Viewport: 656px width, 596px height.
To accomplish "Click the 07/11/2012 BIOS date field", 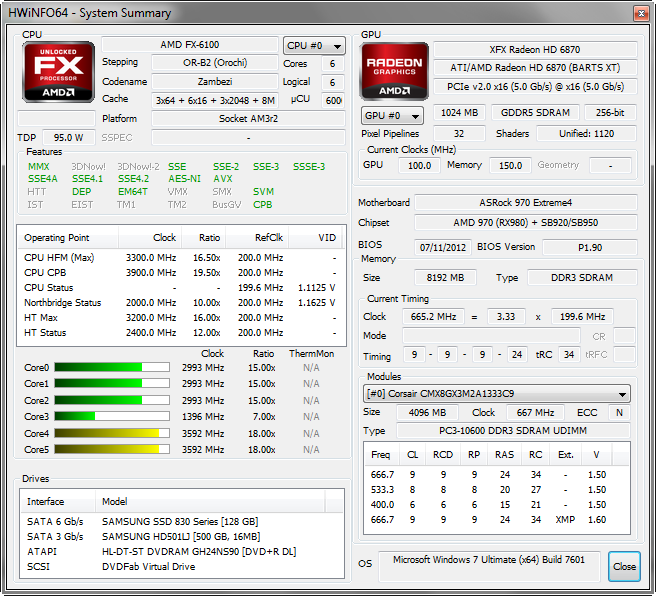I will (443, 248).
